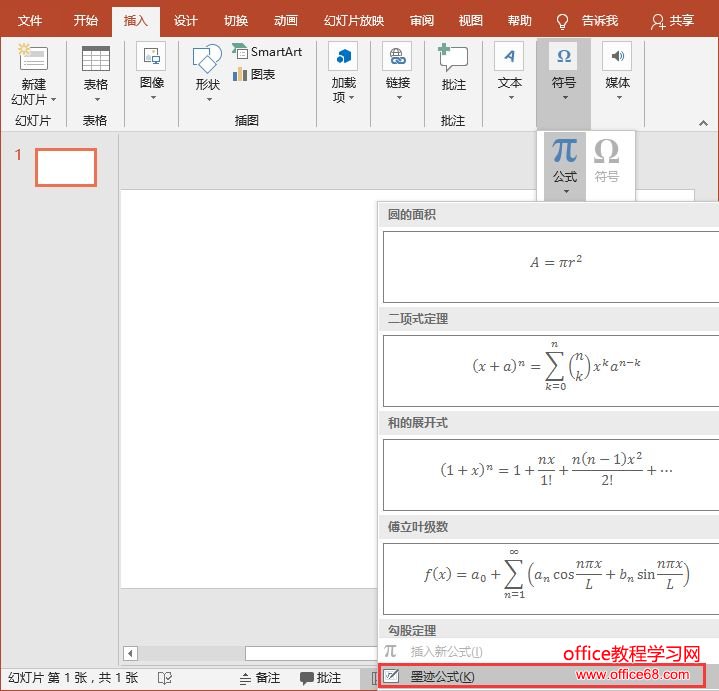719x691 pixels.
Task: Open the Shapes (形状) gallery icon
Action: pos(207,60)
